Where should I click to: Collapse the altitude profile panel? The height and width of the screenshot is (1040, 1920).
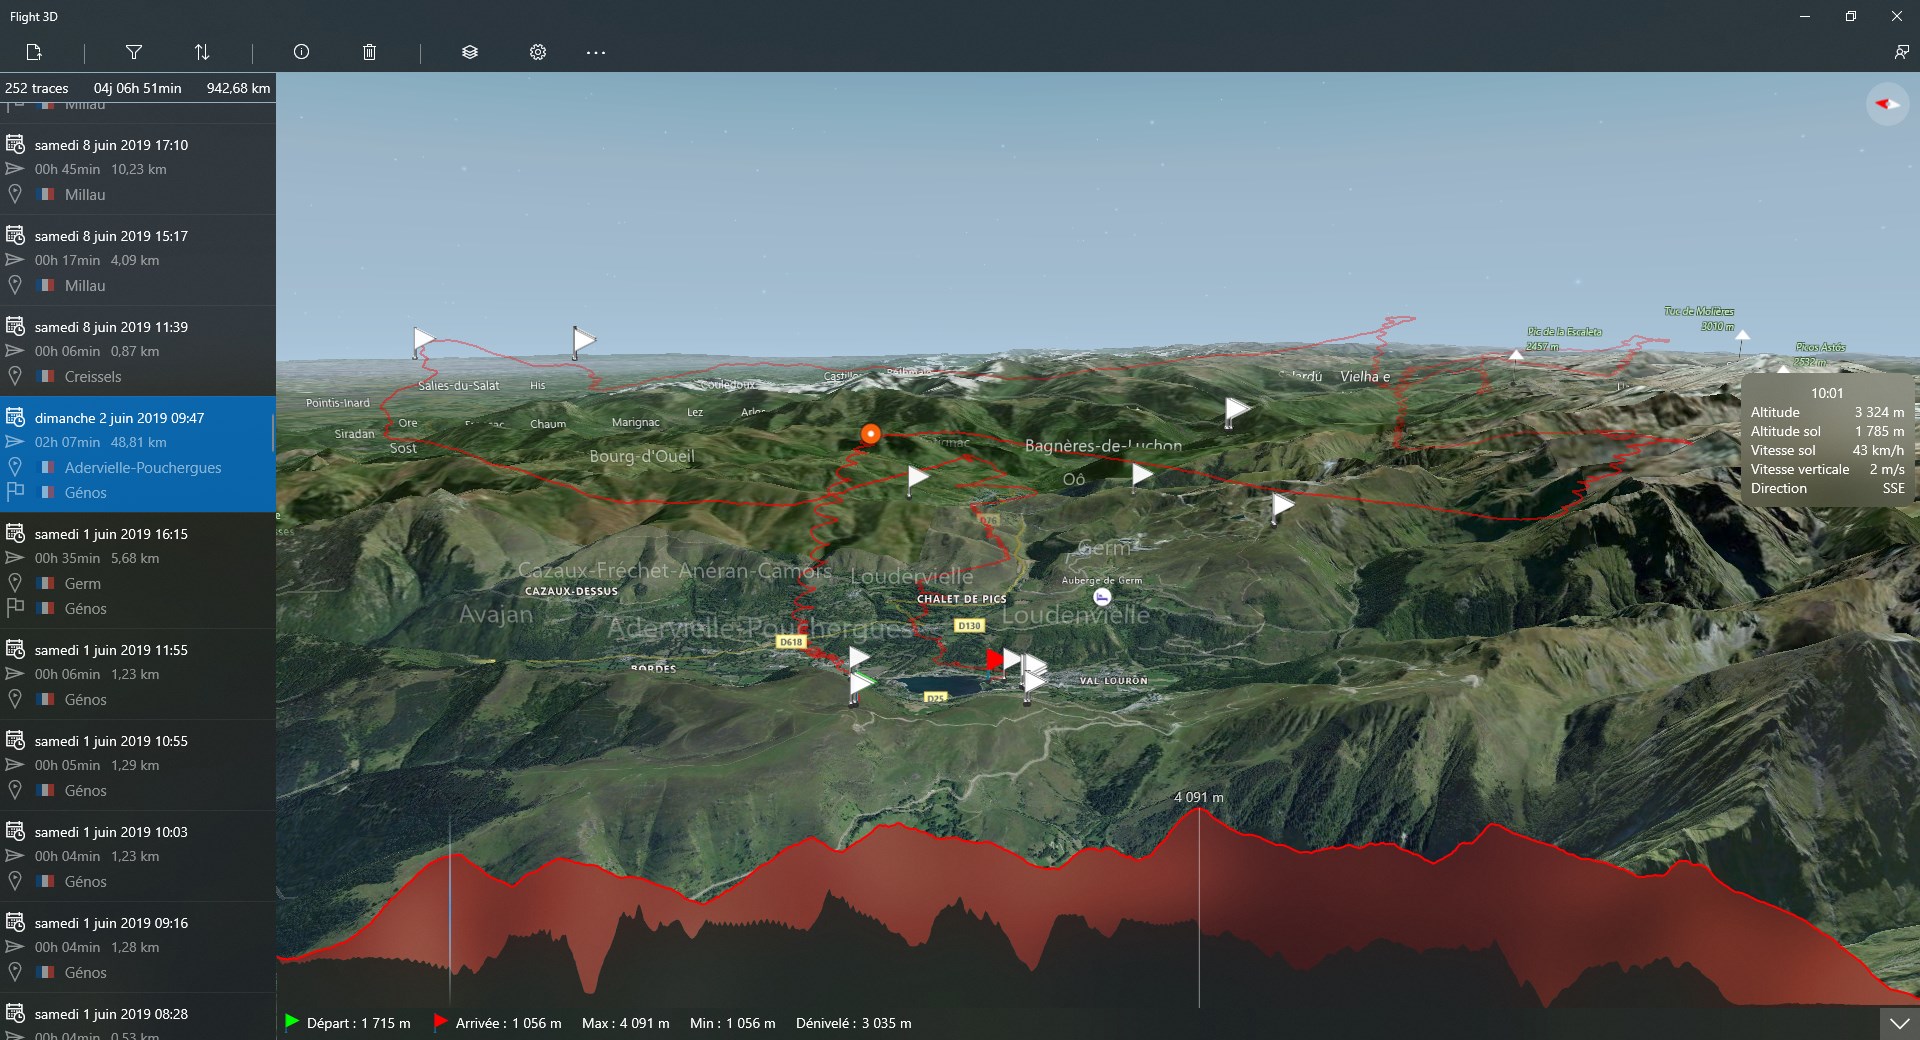(x=1899, y=1024)
